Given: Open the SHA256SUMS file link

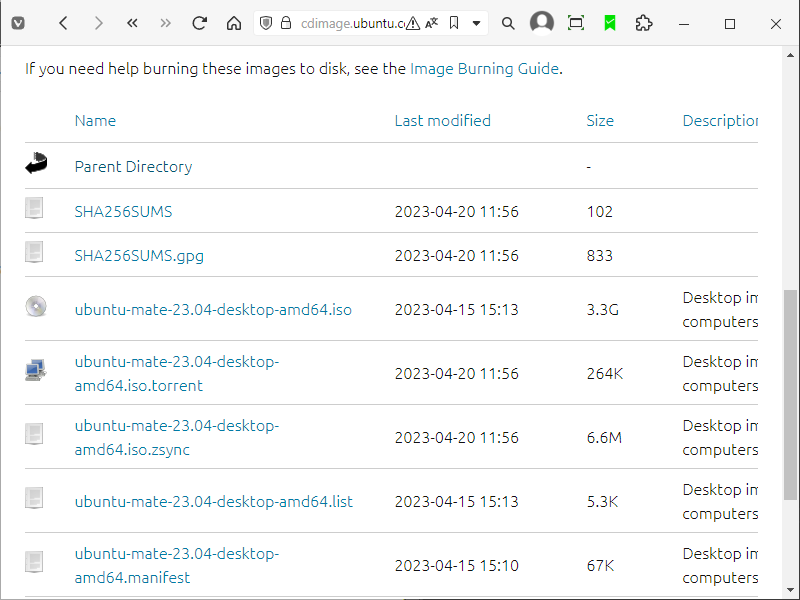Looking at the screenshot, I should (x=123, y=211).
